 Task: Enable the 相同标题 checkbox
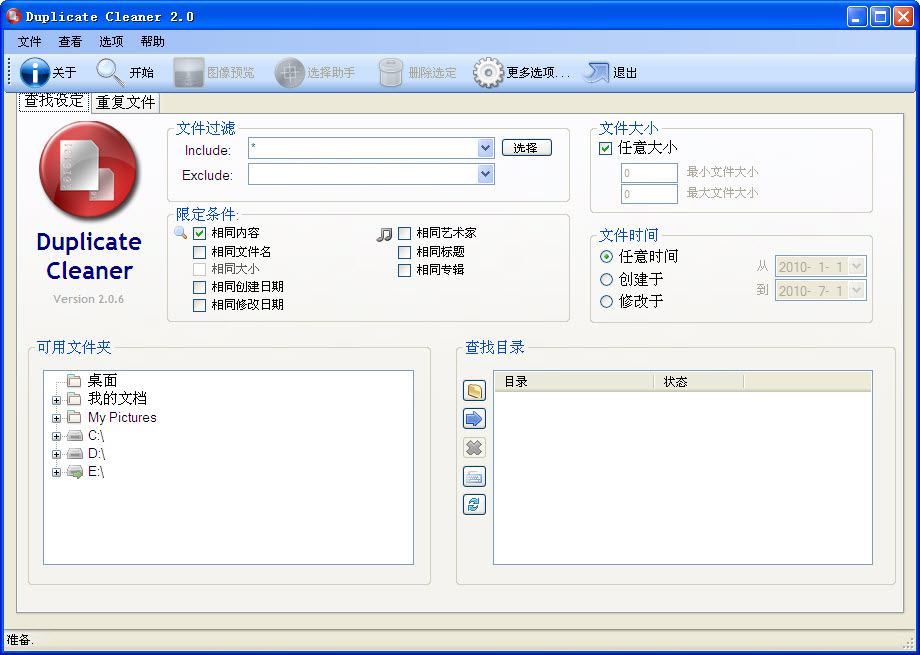pyautogui.click(x=404, y=252)
